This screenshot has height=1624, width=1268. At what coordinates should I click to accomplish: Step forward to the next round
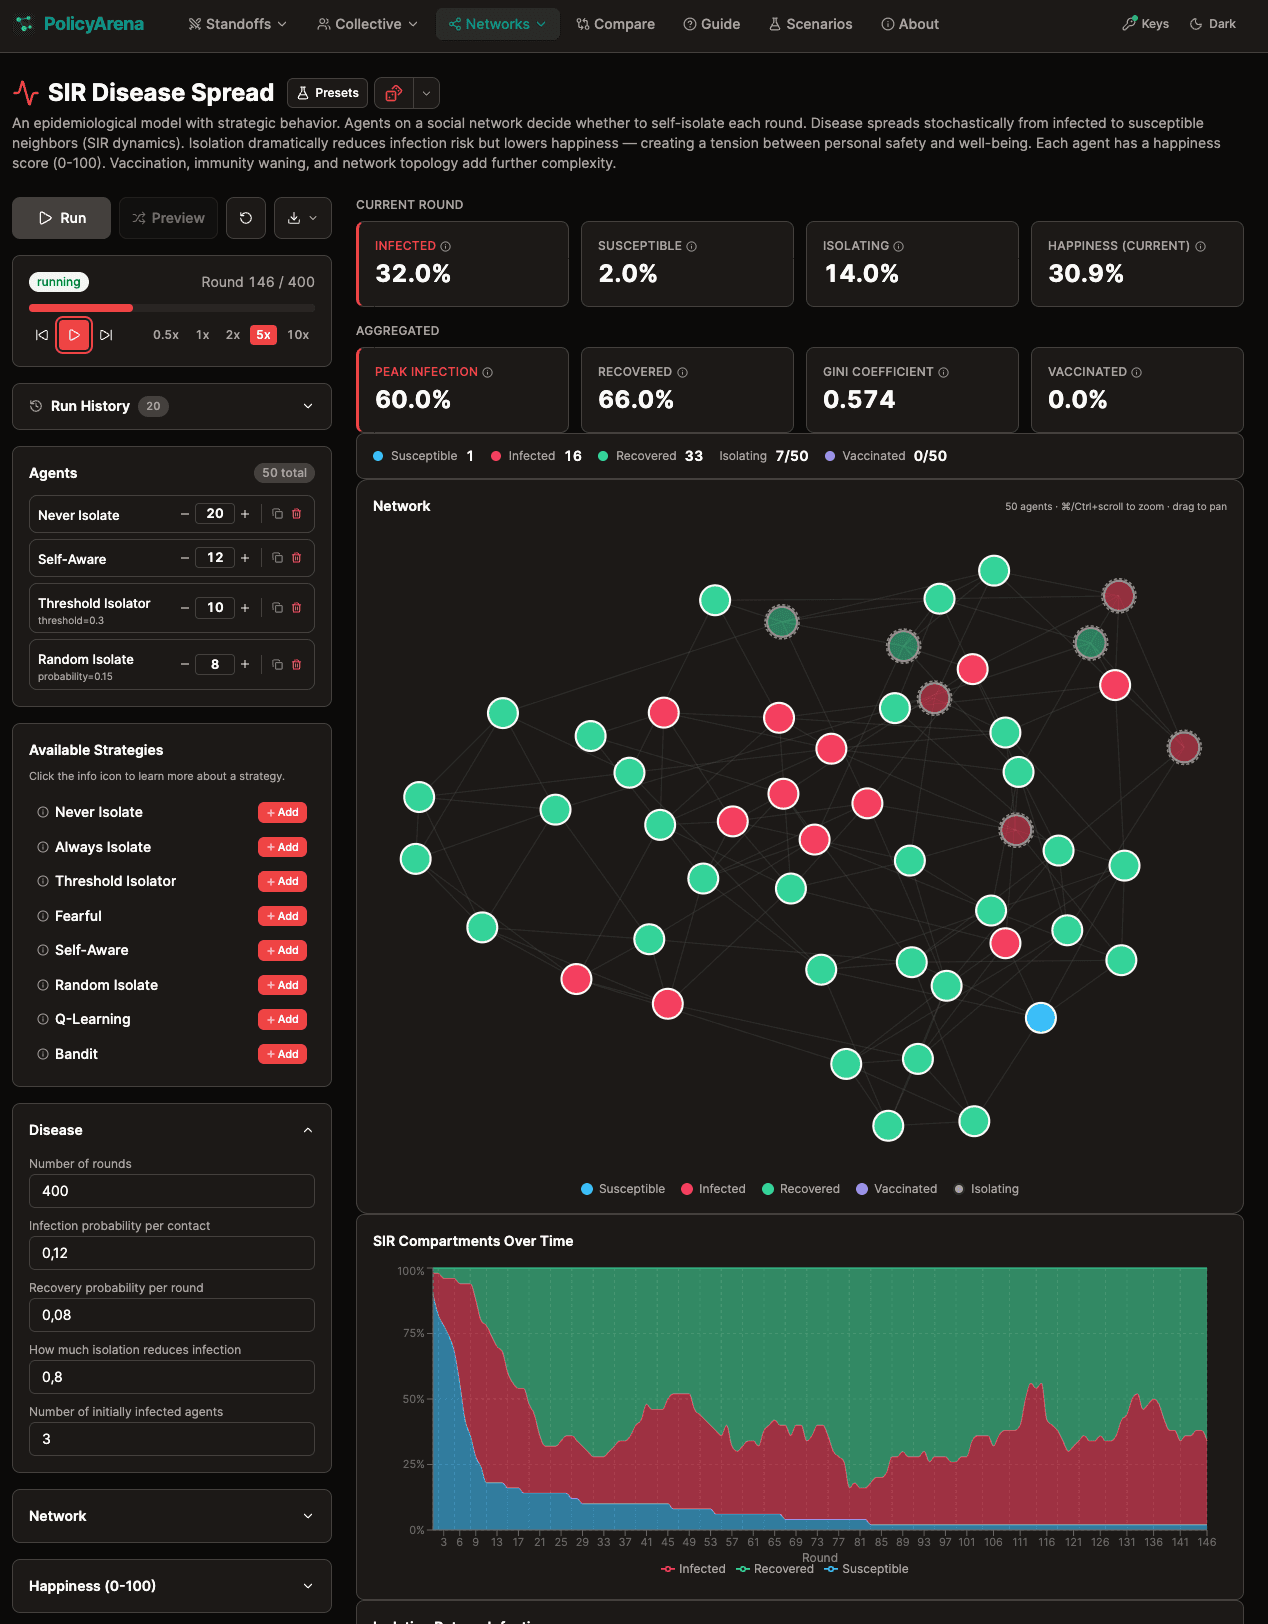pyautogui.click(x=106, y=335)
